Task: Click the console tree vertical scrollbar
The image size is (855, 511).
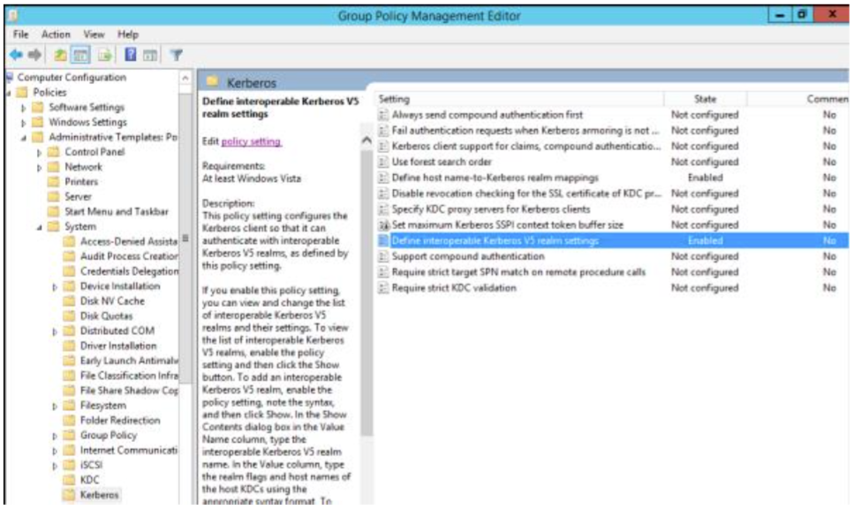Action: coord(185,300)
